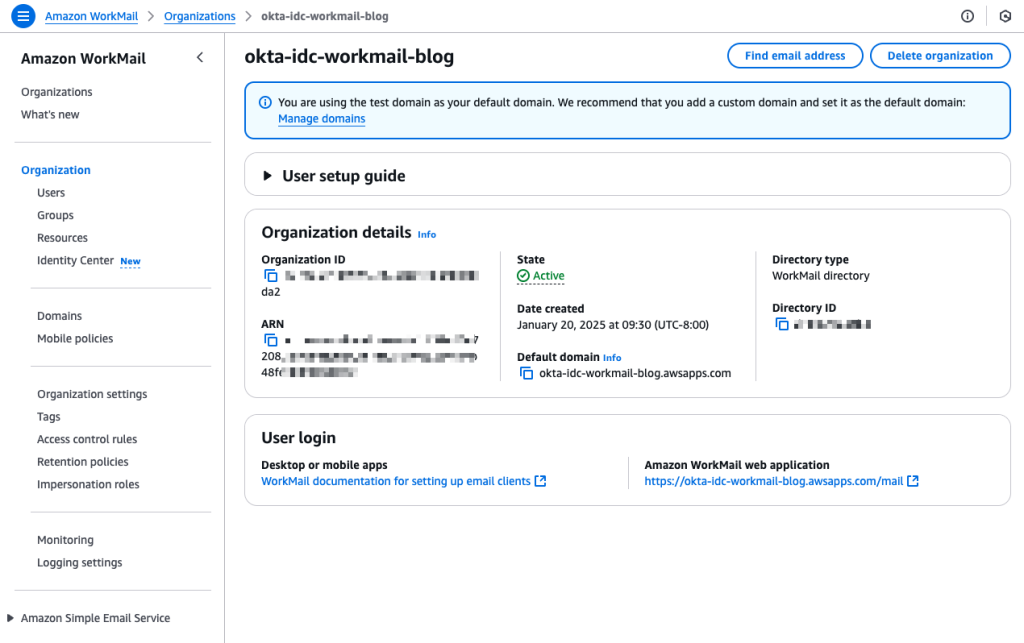Open Resources page in sidebar
Viewport: 1024px width, 643px height.
pyautogui.click(x=62, y=238)
